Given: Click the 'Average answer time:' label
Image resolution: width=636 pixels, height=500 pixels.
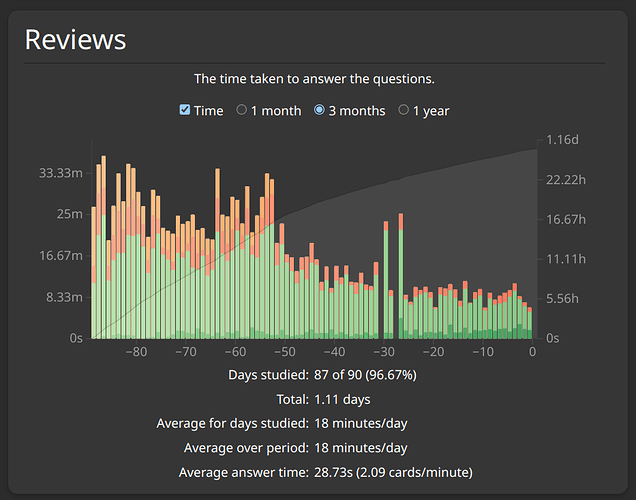Looking at the screenshot, I should coord(244,472).
